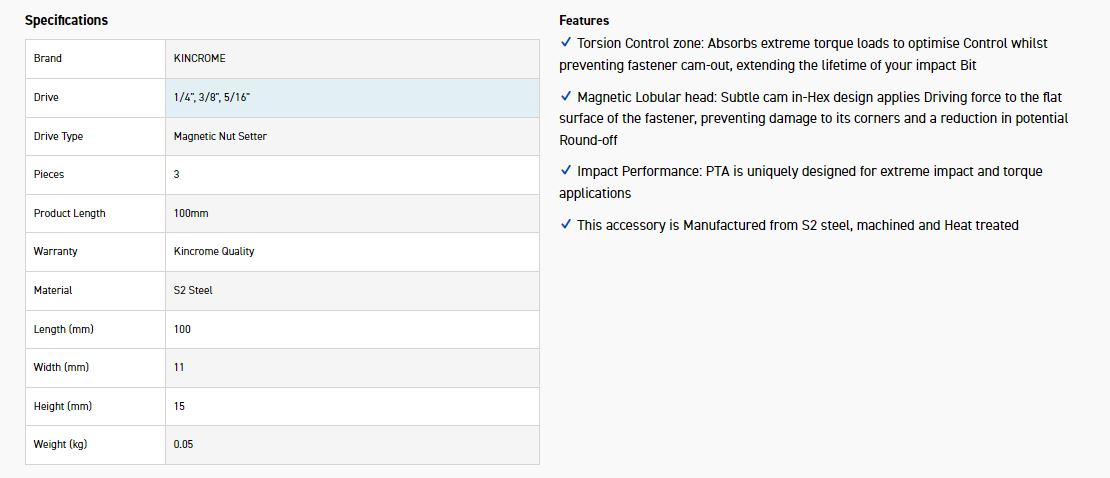Click the checkmark before the S2 steel feature
The height and width of the screenshot is (478, 1110).
pyautogui.click(x=566, y=225)
